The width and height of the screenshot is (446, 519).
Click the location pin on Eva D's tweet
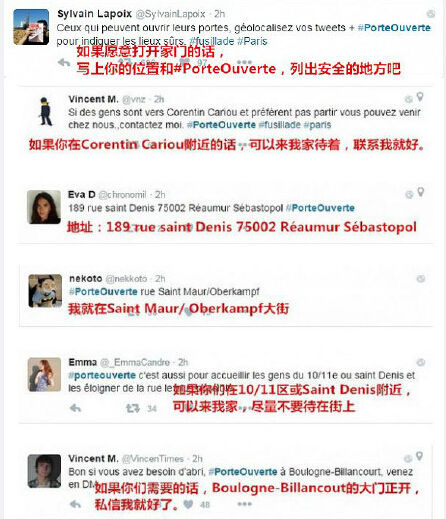[x=421, y=192]
